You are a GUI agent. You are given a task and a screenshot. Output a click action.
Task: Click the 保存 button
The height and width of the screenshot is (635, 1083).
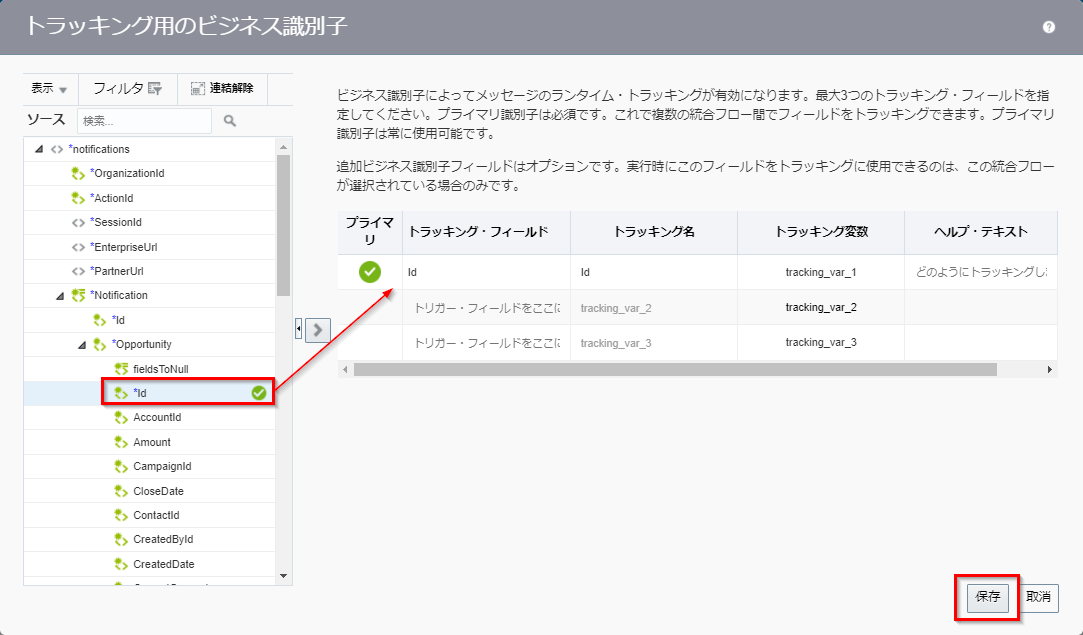987,597
